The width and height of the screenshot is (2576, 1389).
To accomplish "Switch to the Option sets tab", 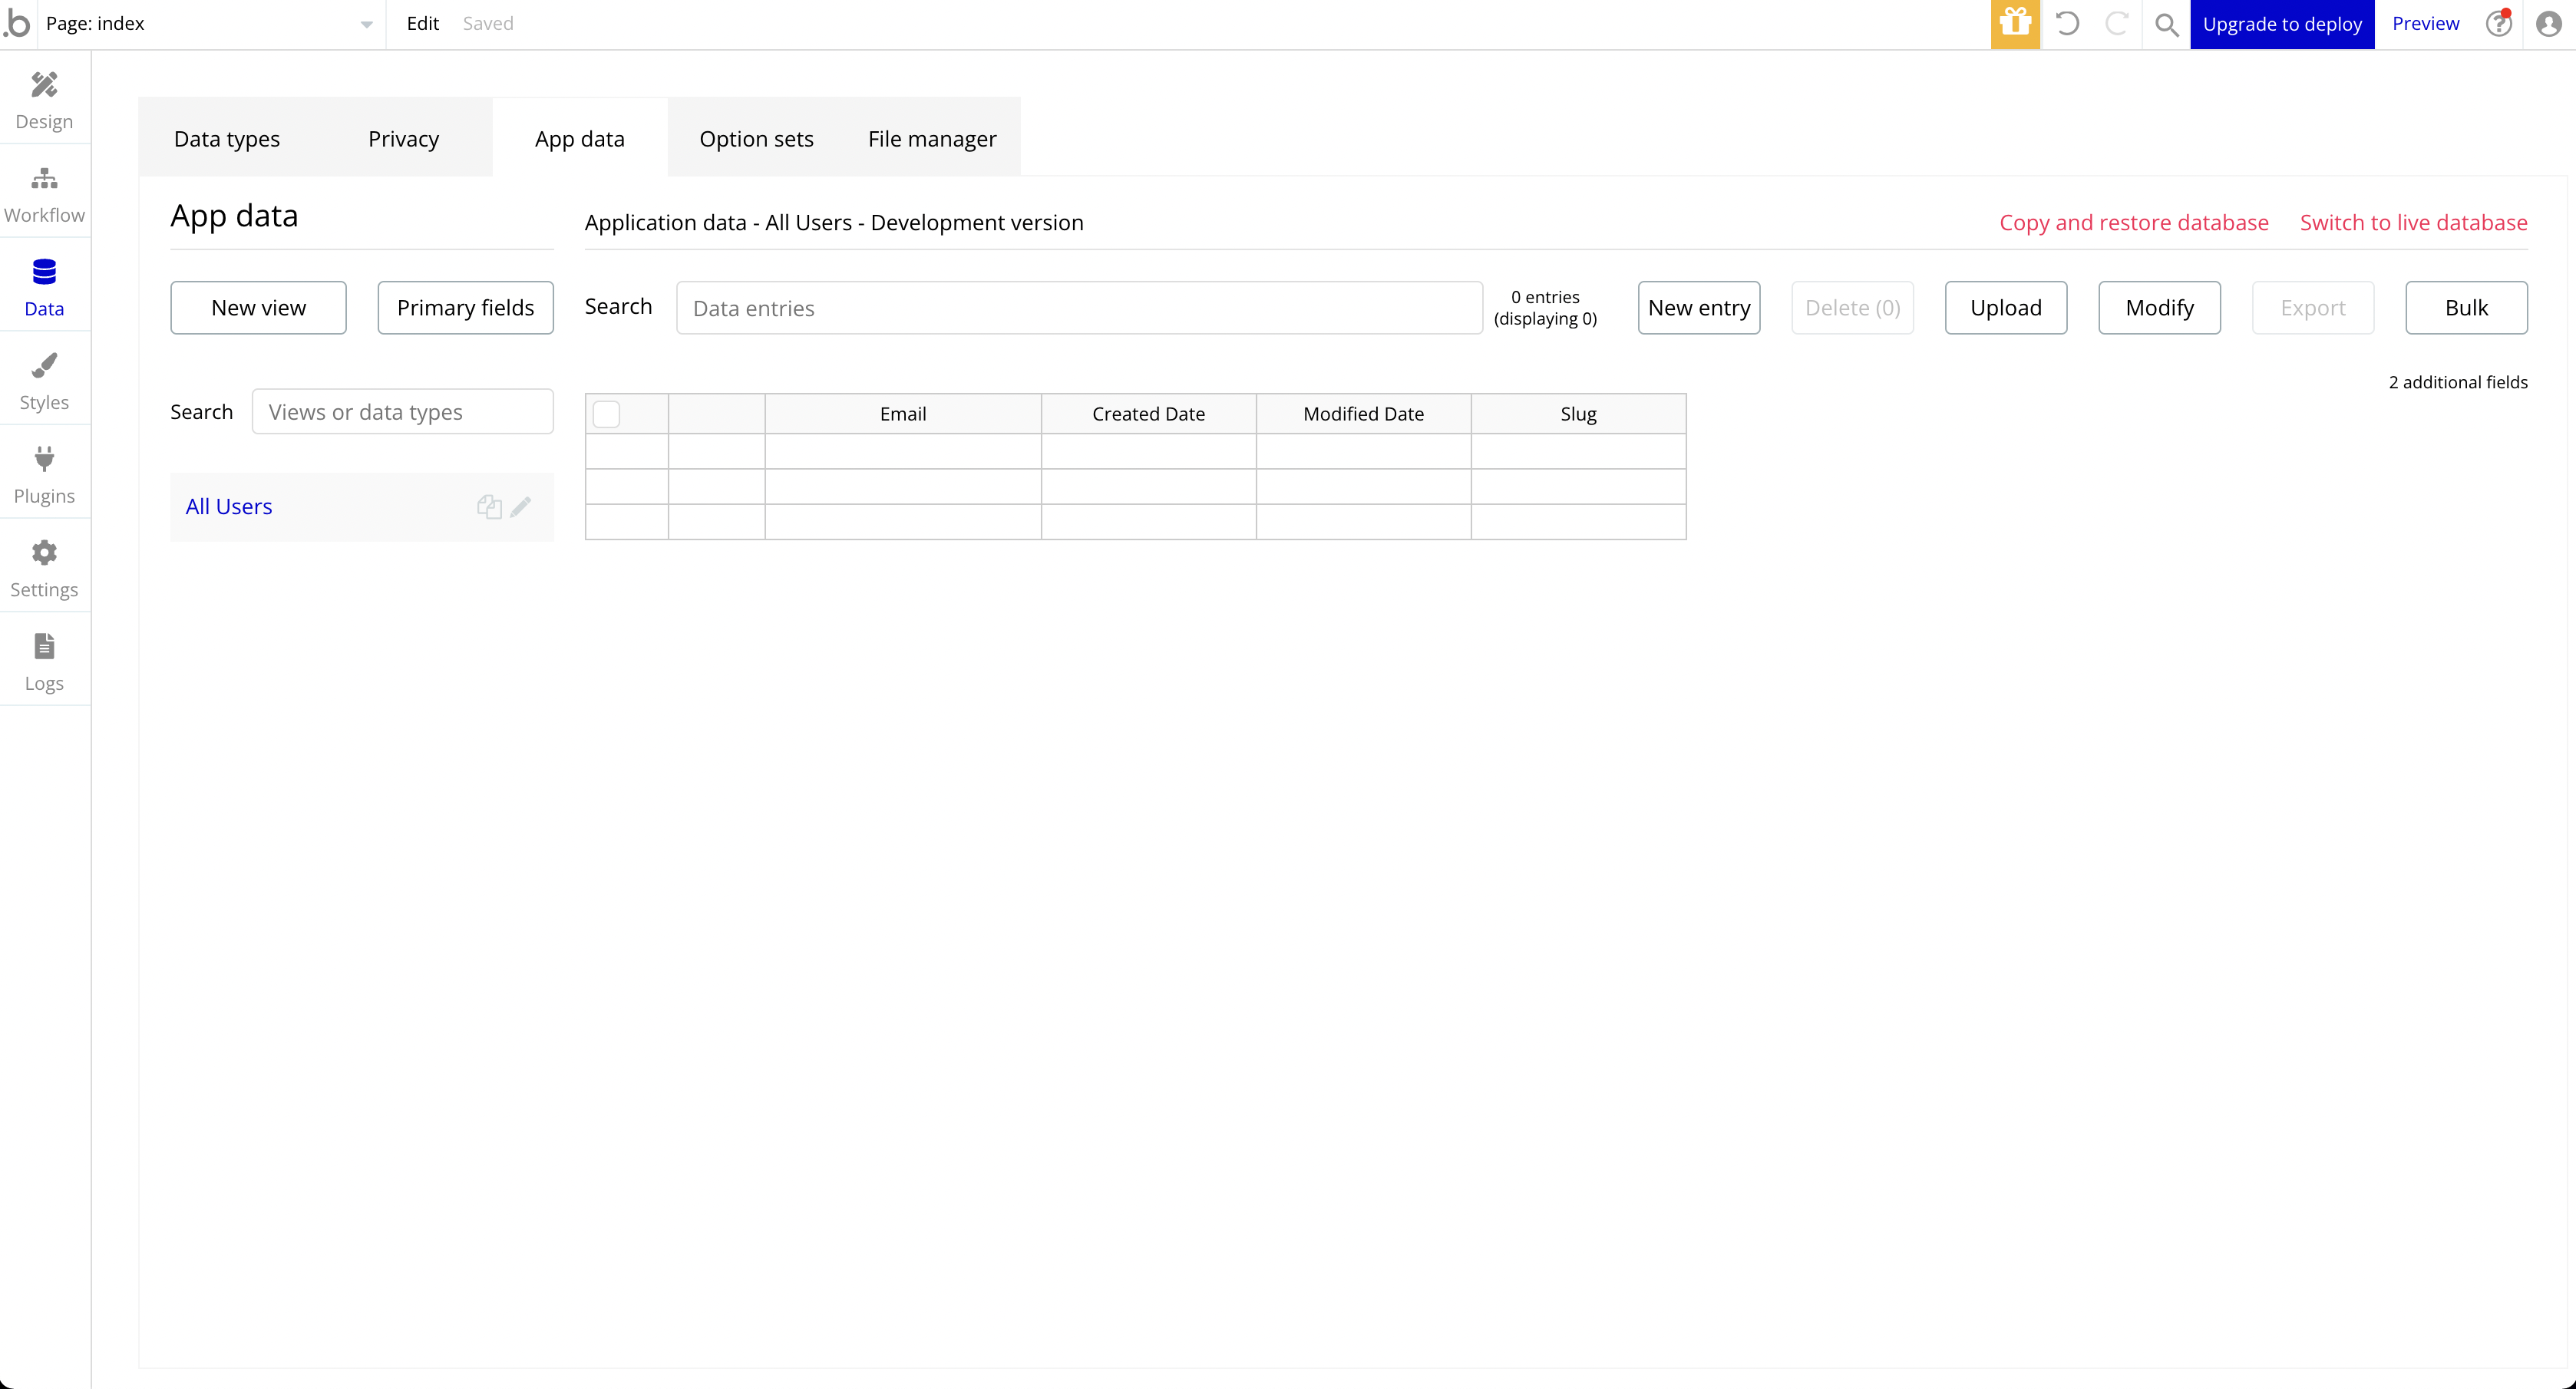I will click(756, 139).
